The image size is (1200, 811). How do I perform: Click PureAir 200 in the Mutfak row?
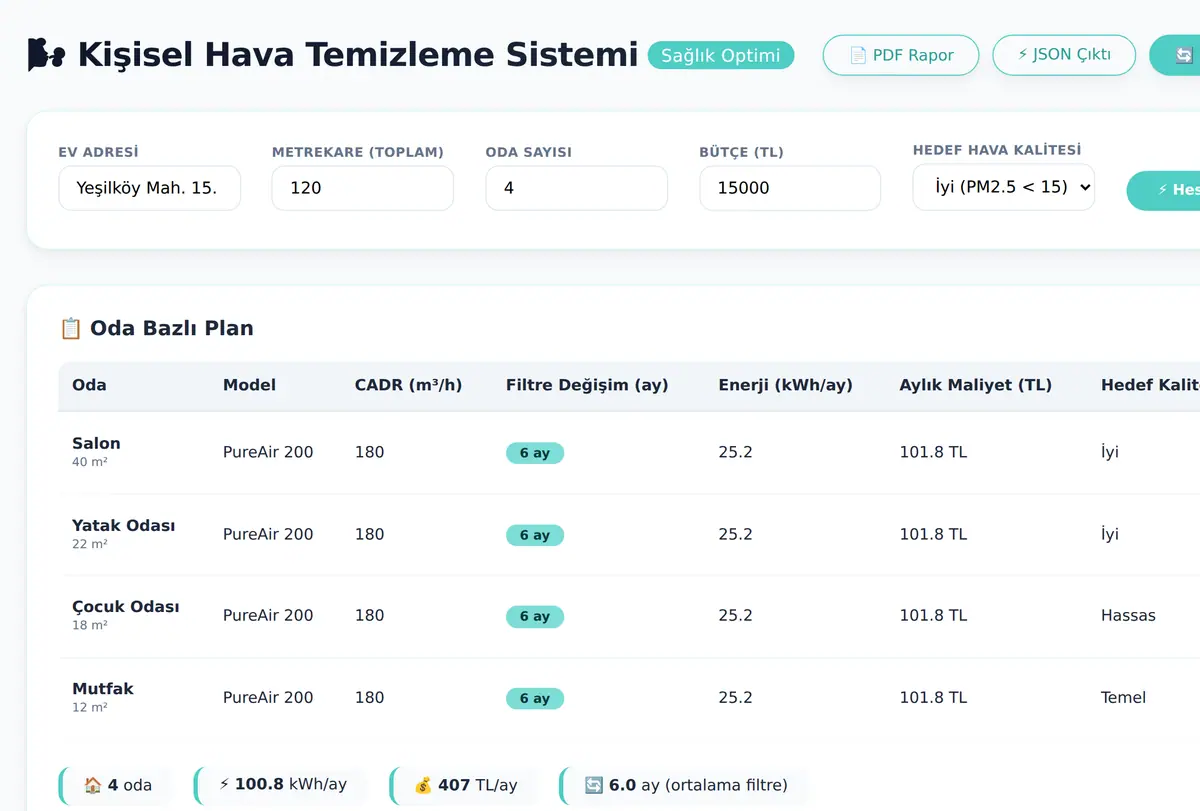[x=268, y=697]
